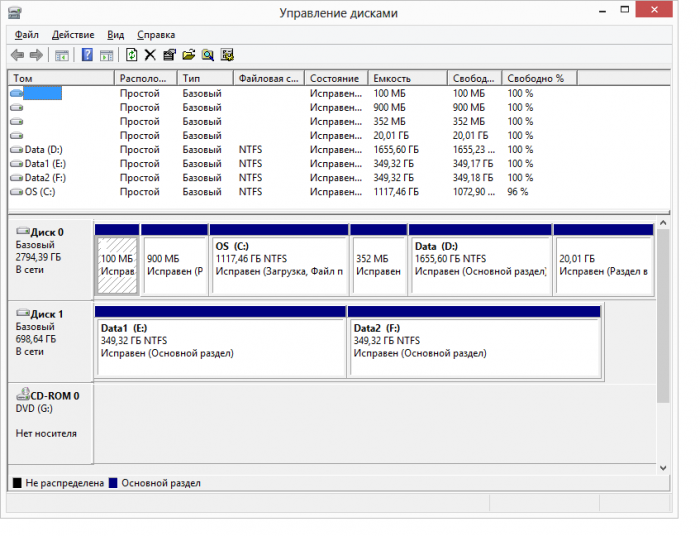Click the magnifying glass toolbar icon
The height and width of the screenshot is (536, 700).
click(x=208, y=55)
